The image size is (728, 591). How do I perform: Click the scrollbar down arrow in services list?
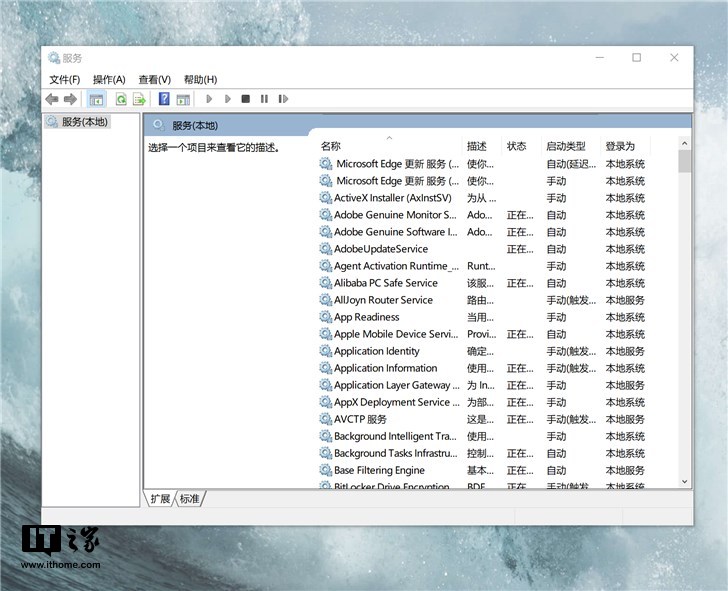click(x=684, y=482)
